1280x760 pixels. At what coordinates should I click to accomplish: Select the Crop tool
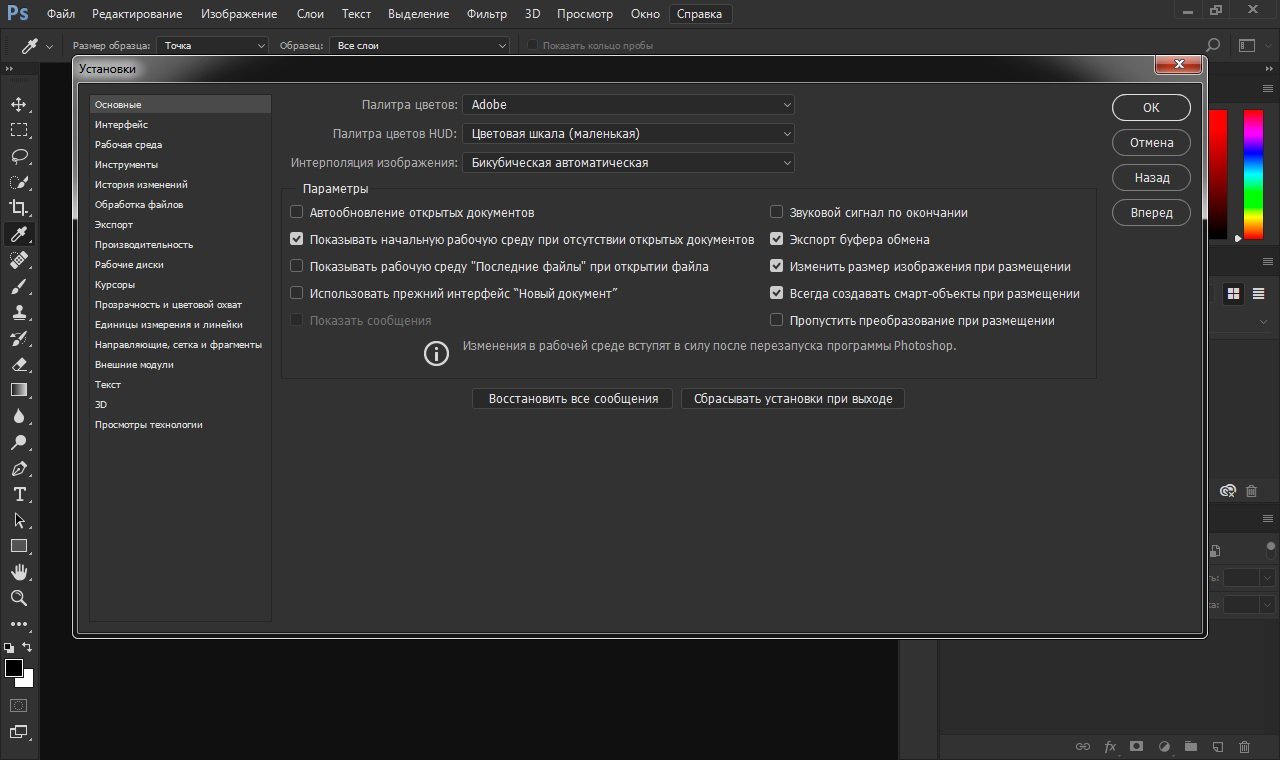click(x=18, y=208)
